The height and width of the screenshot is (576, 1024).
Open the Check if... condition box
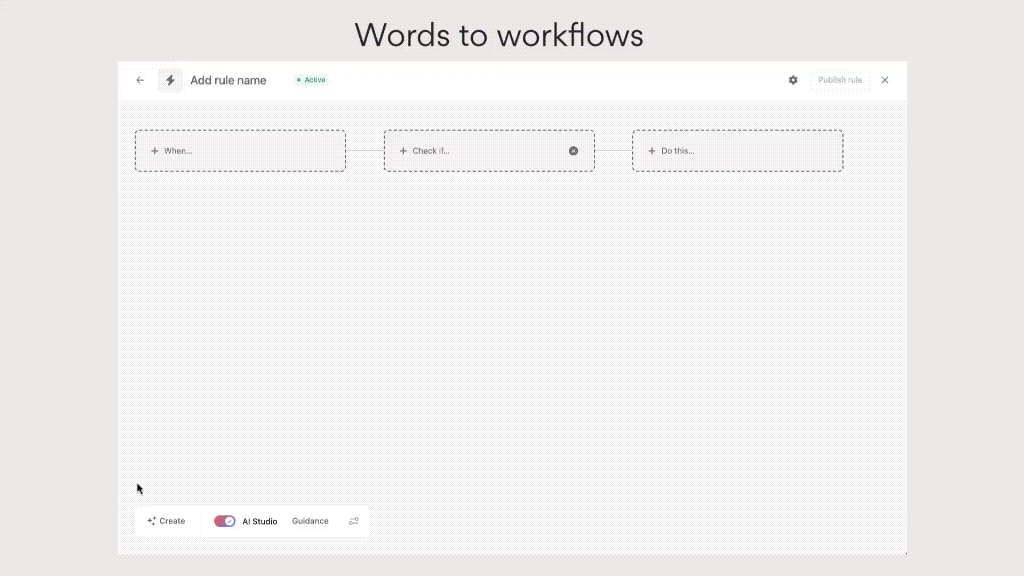tap(480, 151)
